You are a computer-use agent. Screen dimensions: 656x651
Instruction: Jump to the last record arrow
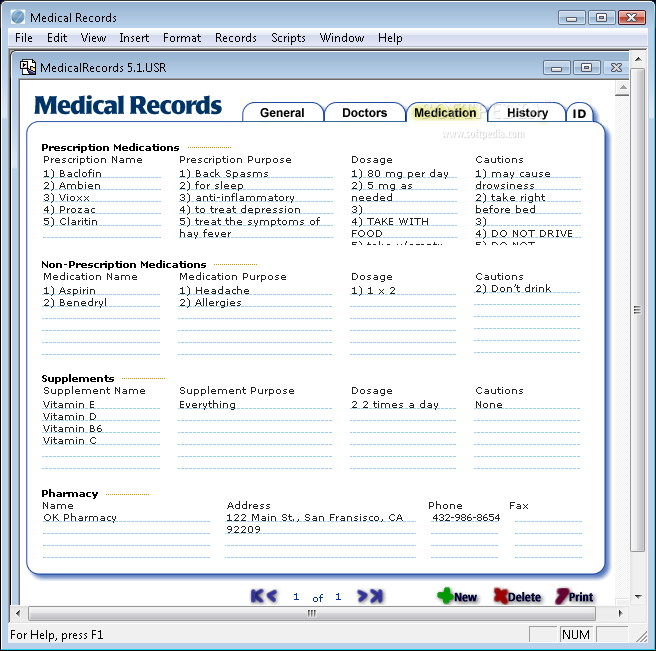[377, 596]
